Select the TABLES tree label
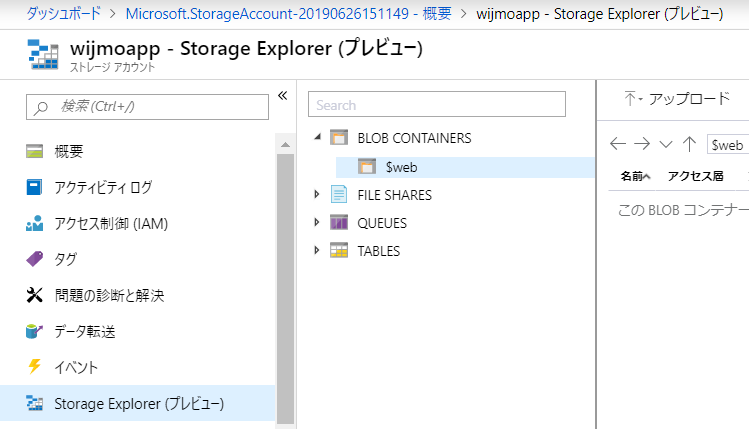 tap(379, 251)
